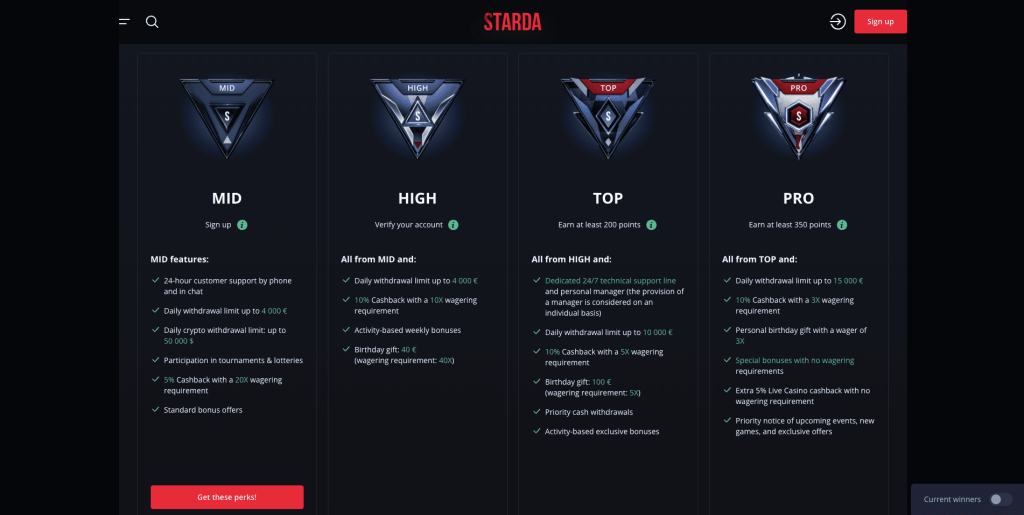Click the STARDA logo
This screenshot has height=515, width=1024.
point(512,21)
